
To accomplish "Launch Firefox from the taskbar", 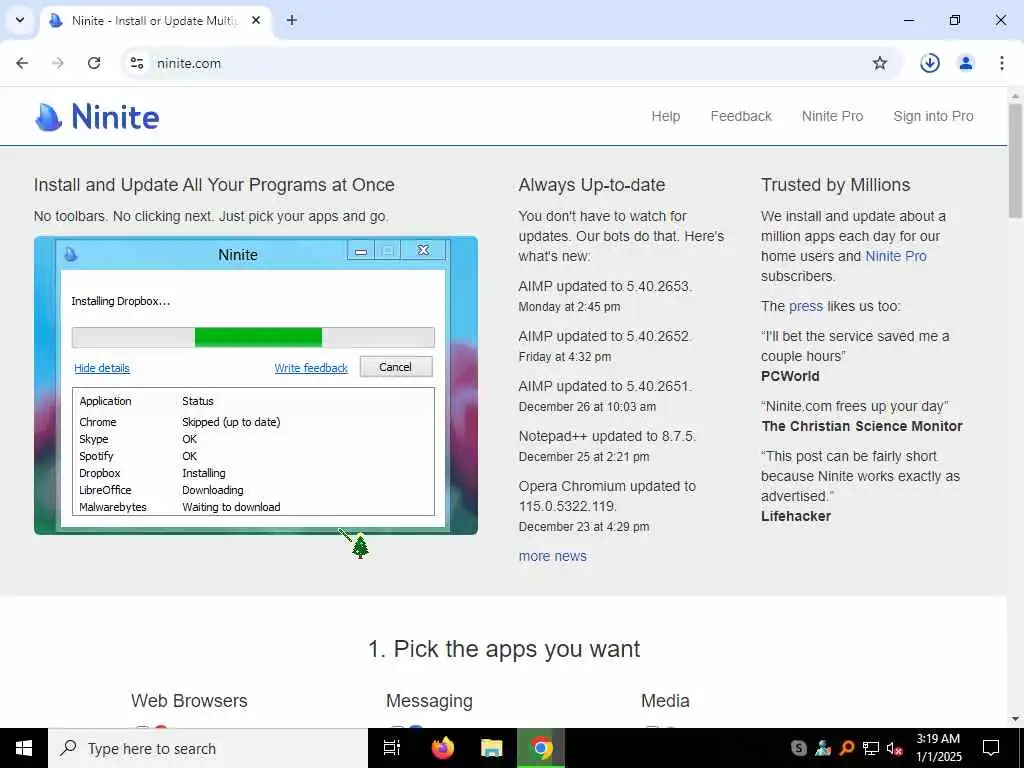I will (x=443, y=748).
